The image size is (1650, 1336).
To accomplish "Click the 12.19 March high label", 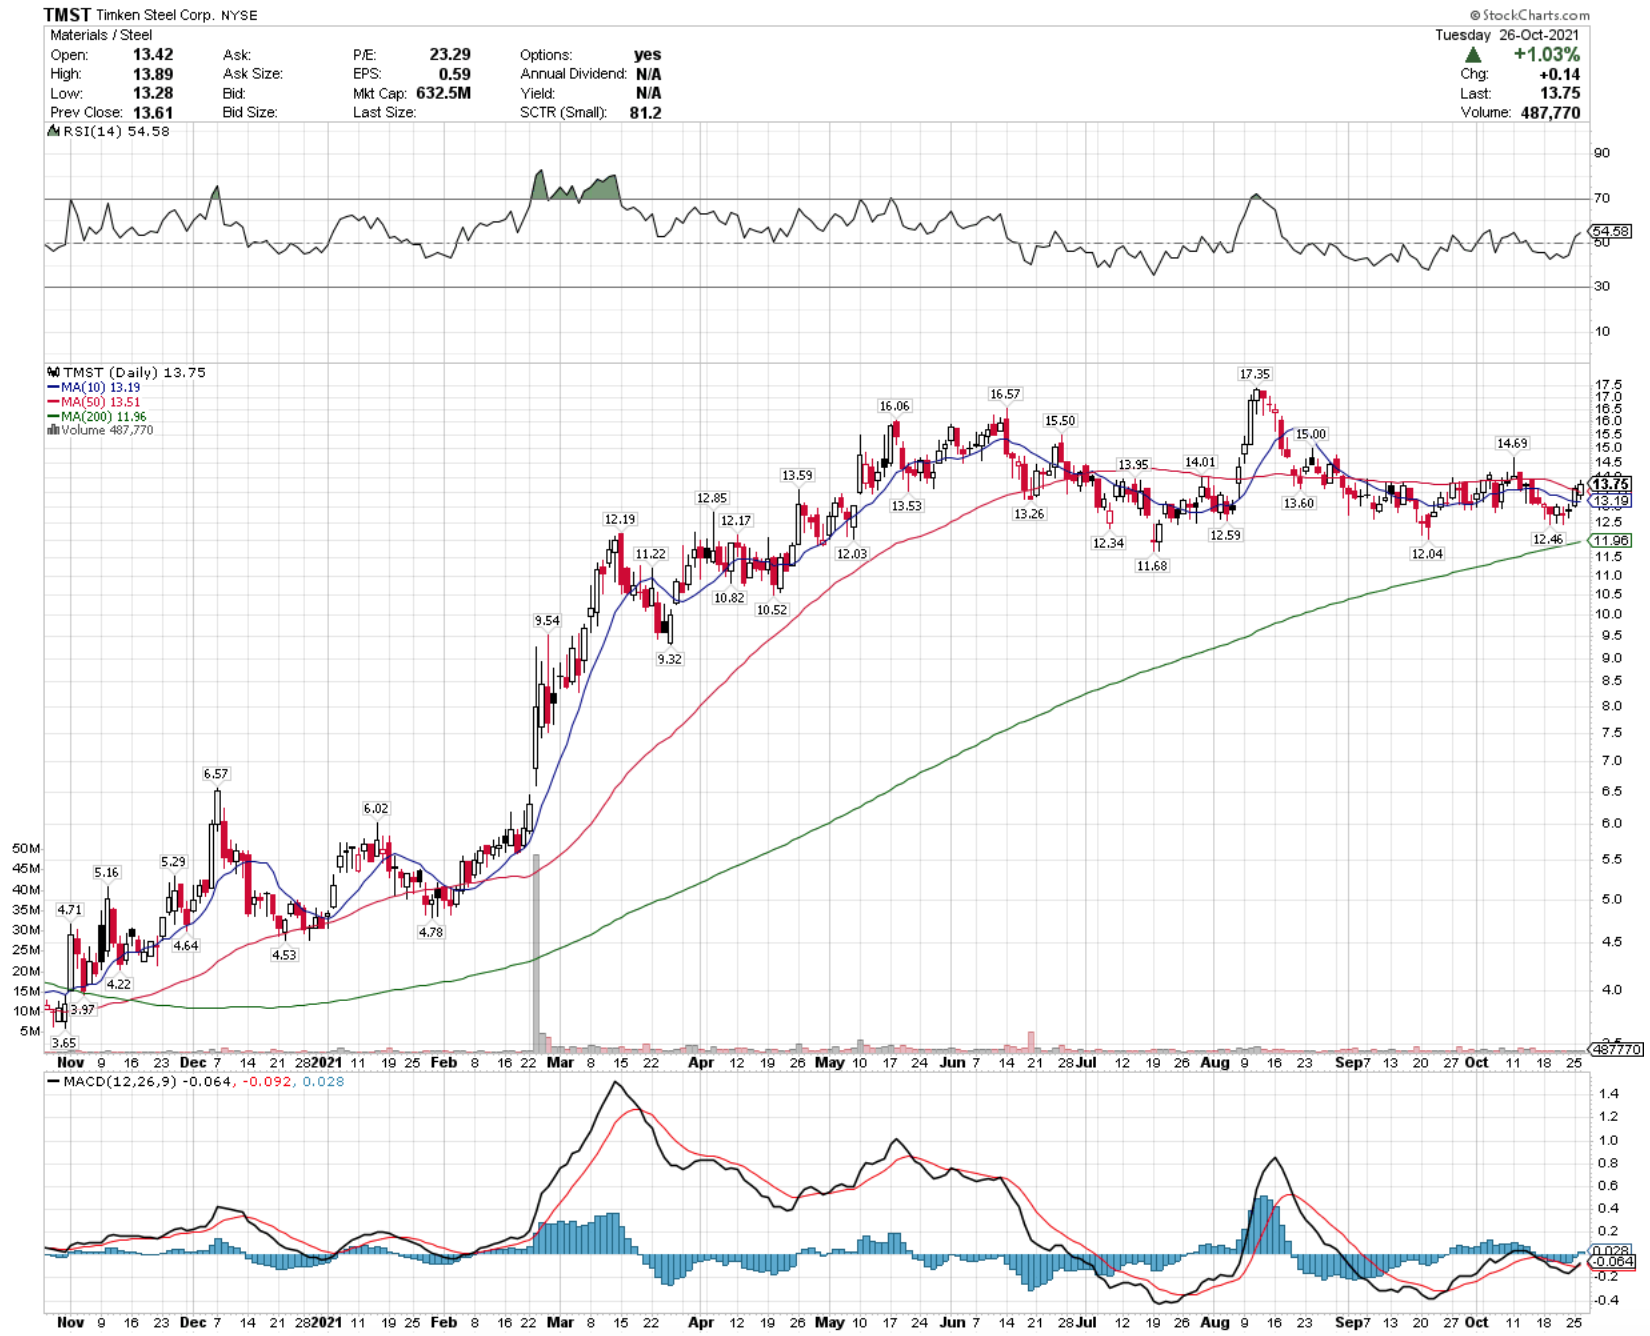I will pos(620,519).
